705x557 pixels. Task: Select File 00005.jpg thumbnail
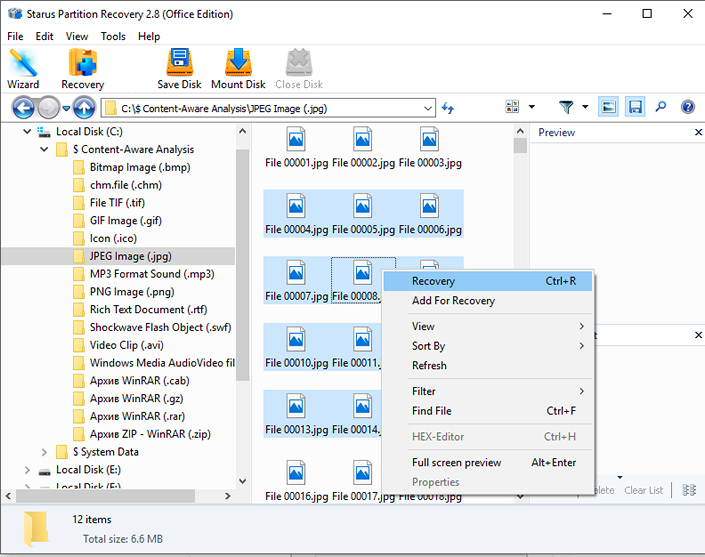[x=363, y=214]
